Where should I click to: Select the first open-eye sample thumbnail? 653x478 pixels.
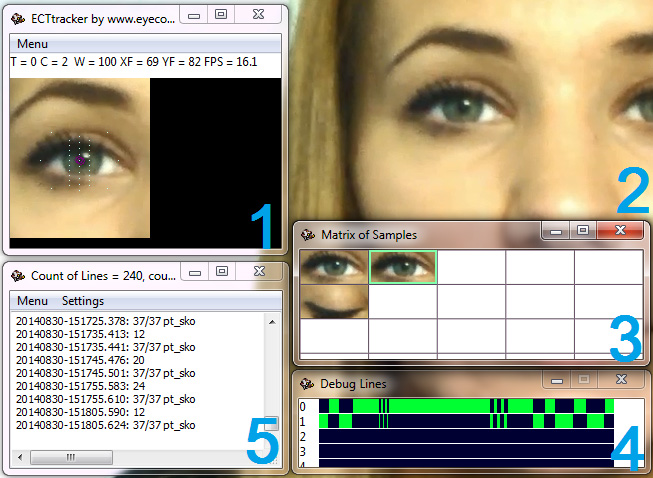coord(334,266)
